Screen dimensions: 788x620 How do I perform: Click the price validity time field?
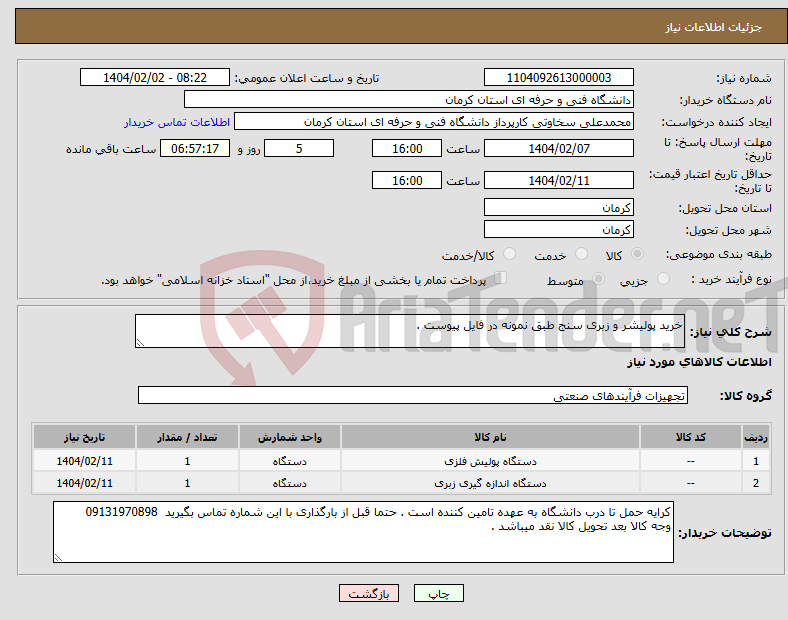(407, 180)
